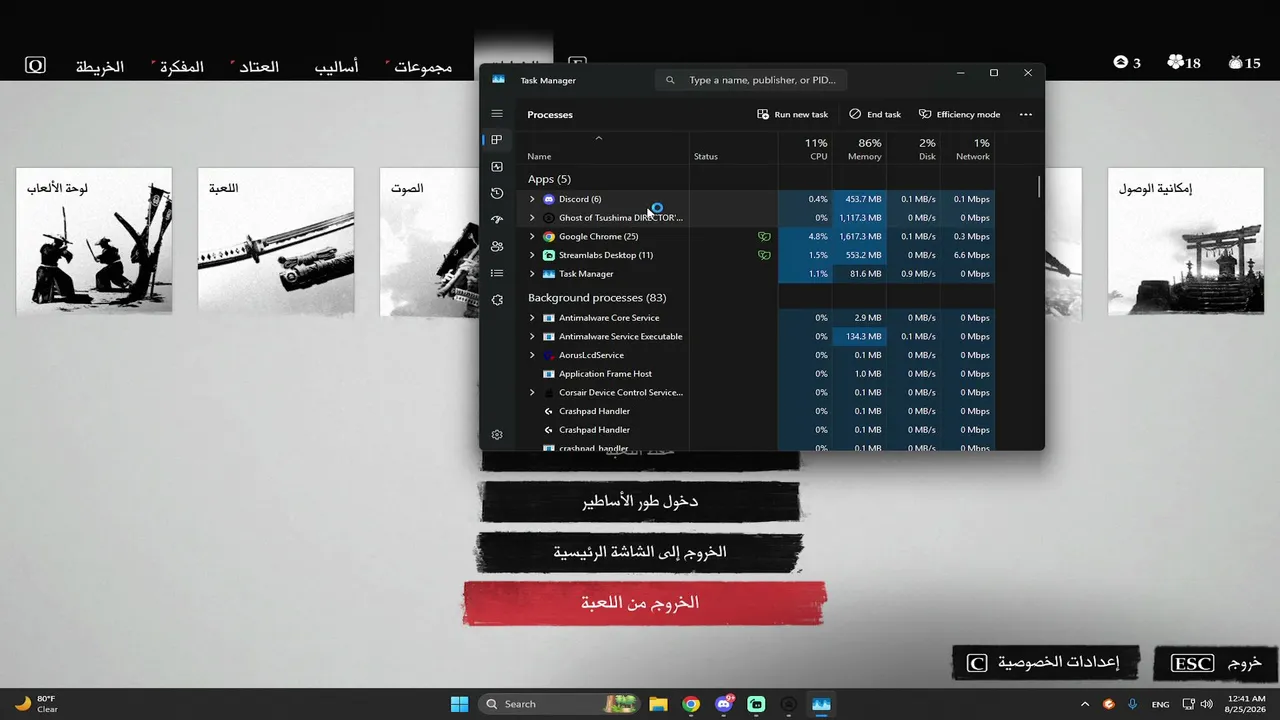1280x720 pixels.
Task: Open Startup apps page in sidebar
Action: tap(497, 220)
